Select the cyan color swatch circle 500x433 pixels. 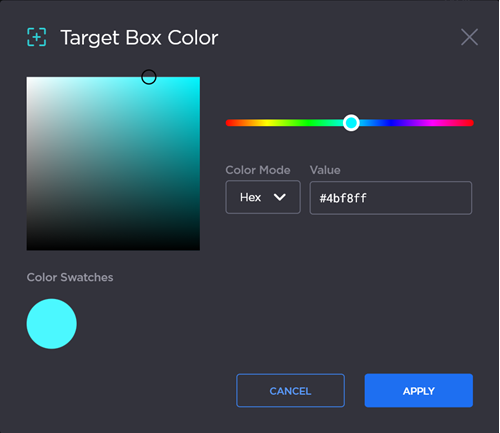tap(52, 324)
